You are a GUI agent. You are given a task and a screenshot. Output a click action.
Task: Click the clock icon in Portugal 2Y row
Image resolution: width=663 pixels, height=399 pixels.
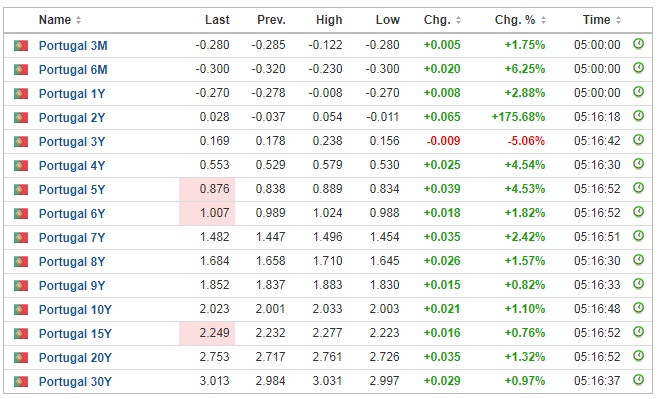[x=638, y=116]
